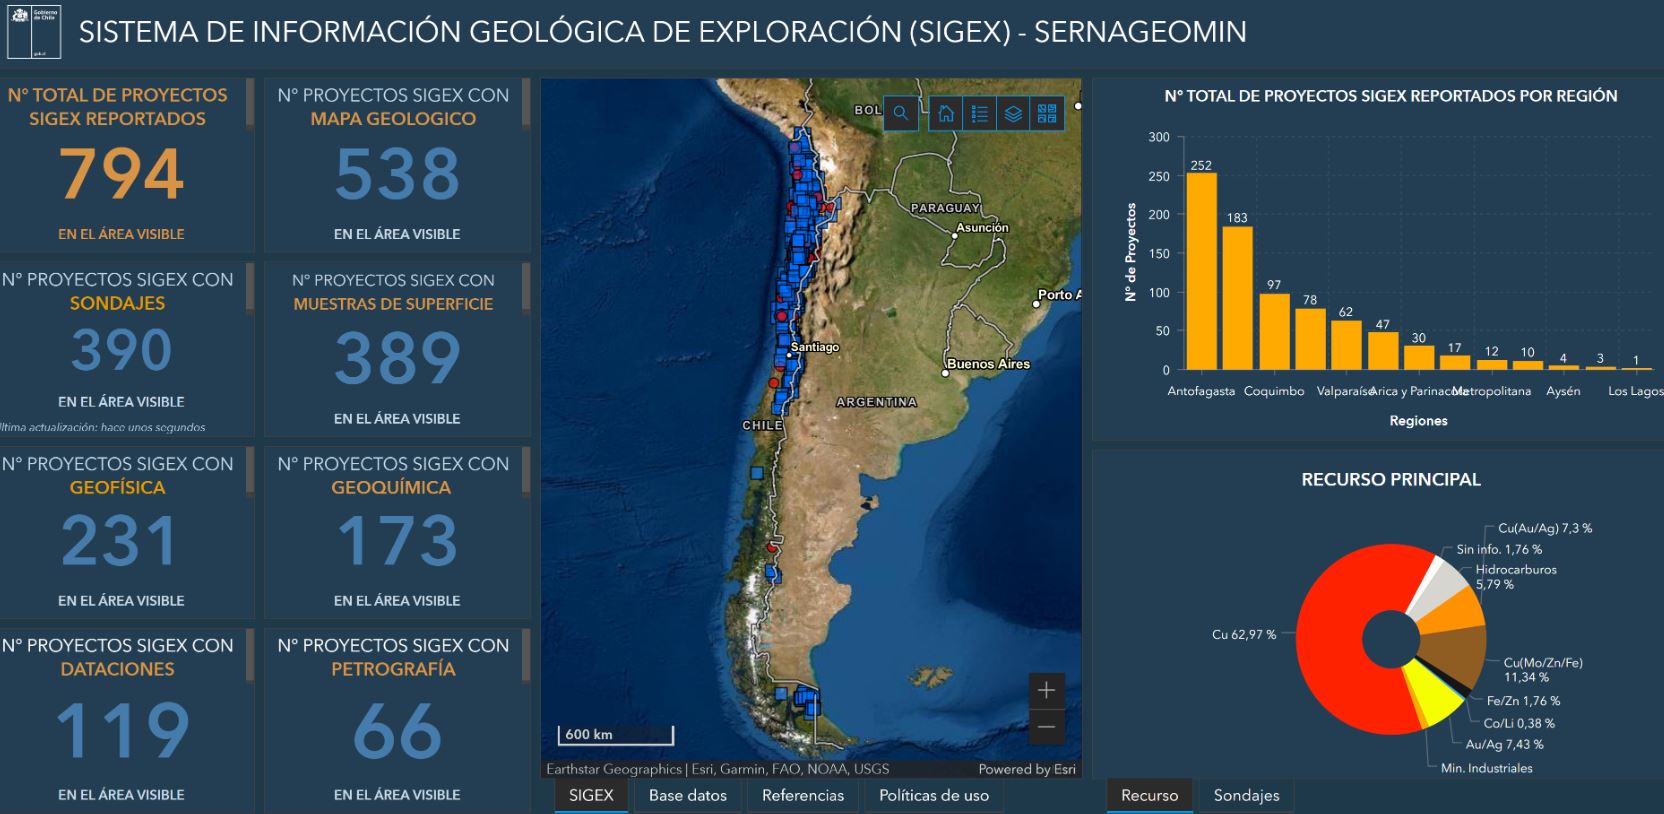The width and height of the screenshot is (1664, 814).
Task: Click the Regiones axis title
Action: tap(1418, 421)
